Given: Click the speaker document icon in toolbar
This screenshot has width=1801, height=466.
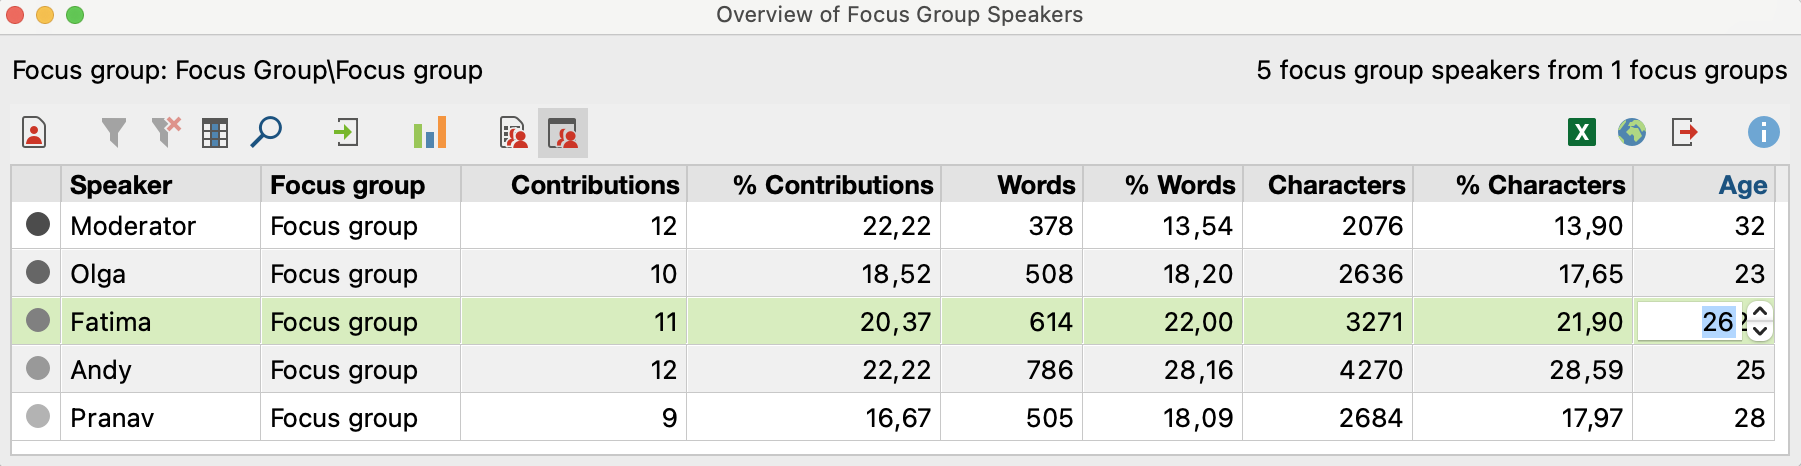Looking at the screenshot, I should 34,133.
